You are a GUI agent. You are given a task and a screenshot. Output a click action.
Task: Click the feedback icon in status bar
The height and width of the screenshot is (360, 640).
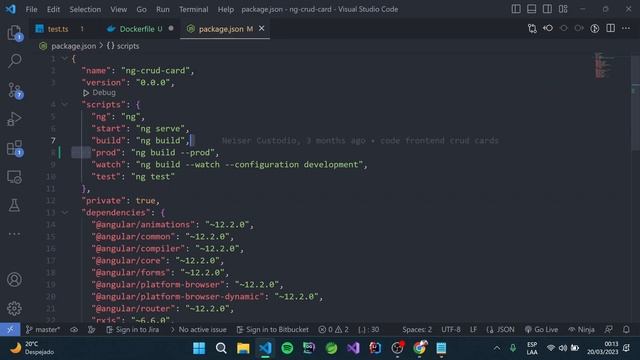pos(609,329)
